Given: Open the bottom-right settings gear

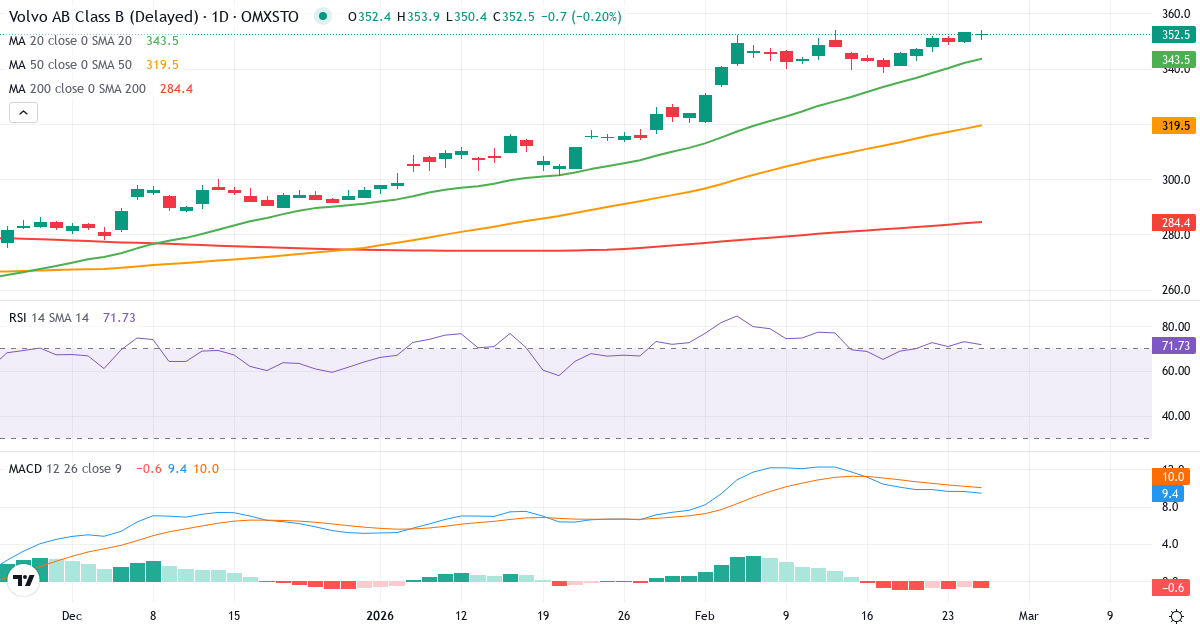Looking at the screenshot, I should 1175,618.
